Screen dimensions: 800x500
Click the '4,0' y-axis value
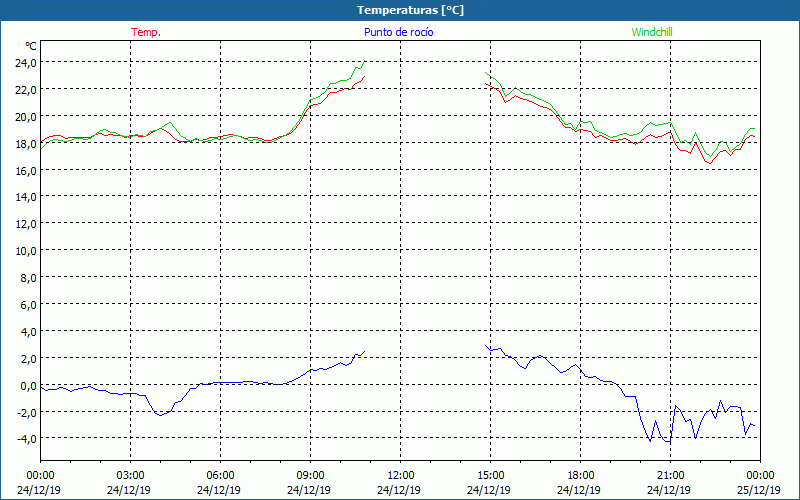click(29, 332)
